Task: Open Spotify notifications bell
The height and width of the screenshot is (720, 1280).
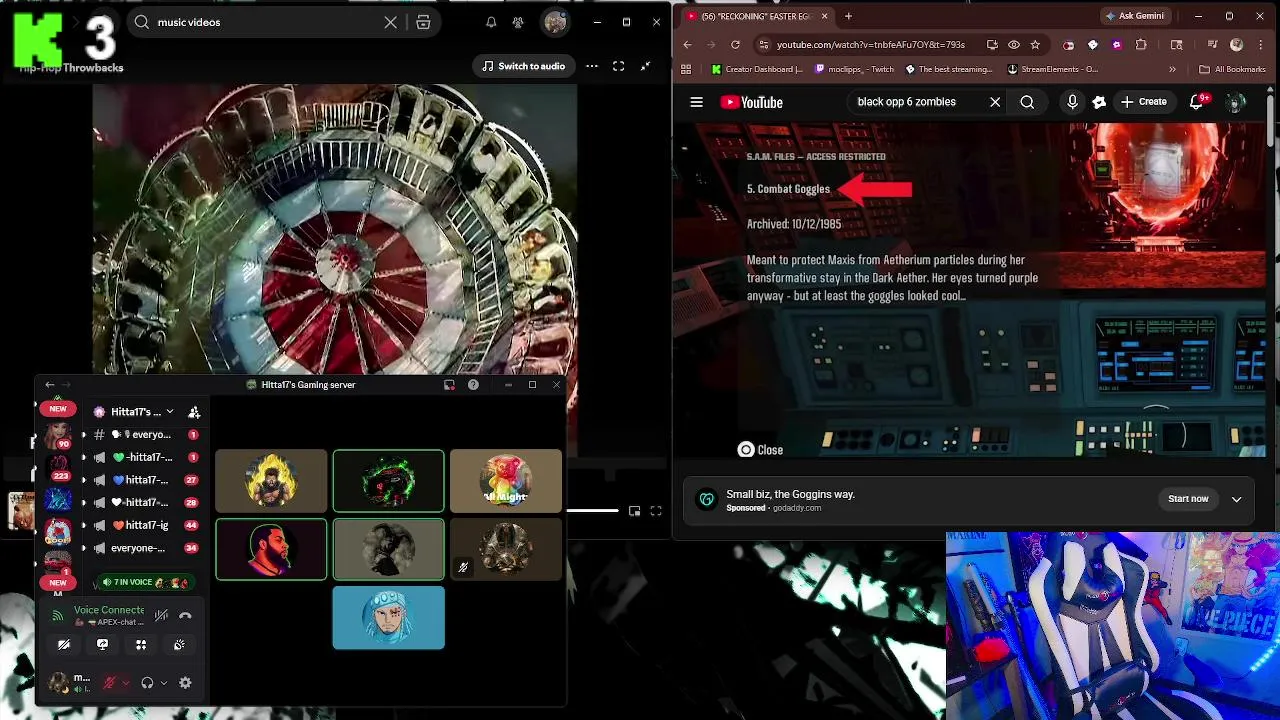Action: point(491,22)
